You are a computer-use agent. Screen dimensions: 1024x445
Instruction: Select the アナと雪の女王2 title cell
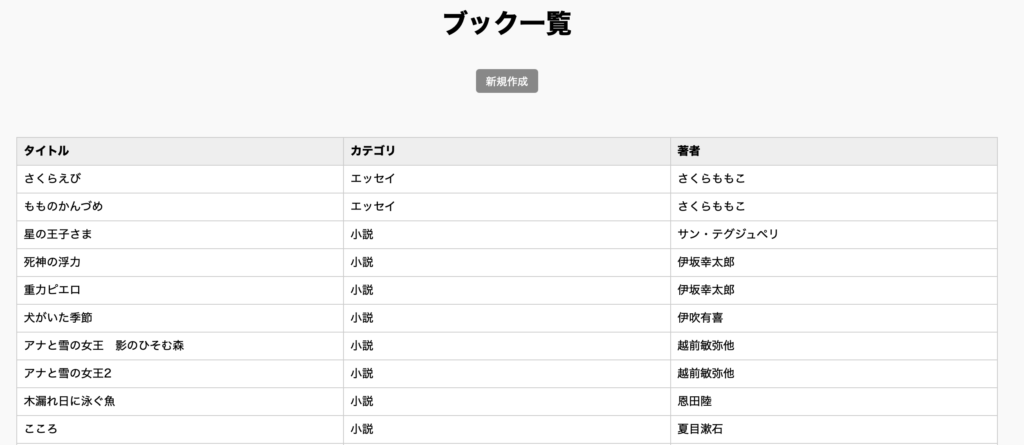click(x=180, y=373)
